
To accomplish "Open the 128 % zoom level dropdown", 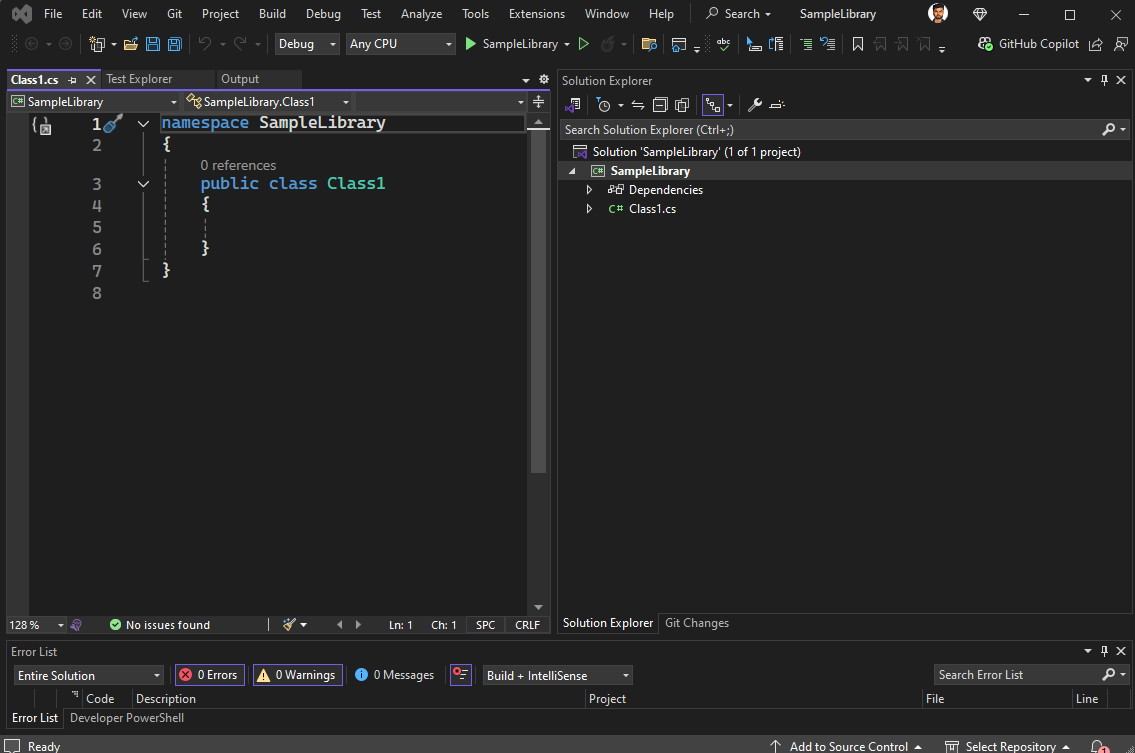I will click(x=36, y=625).
